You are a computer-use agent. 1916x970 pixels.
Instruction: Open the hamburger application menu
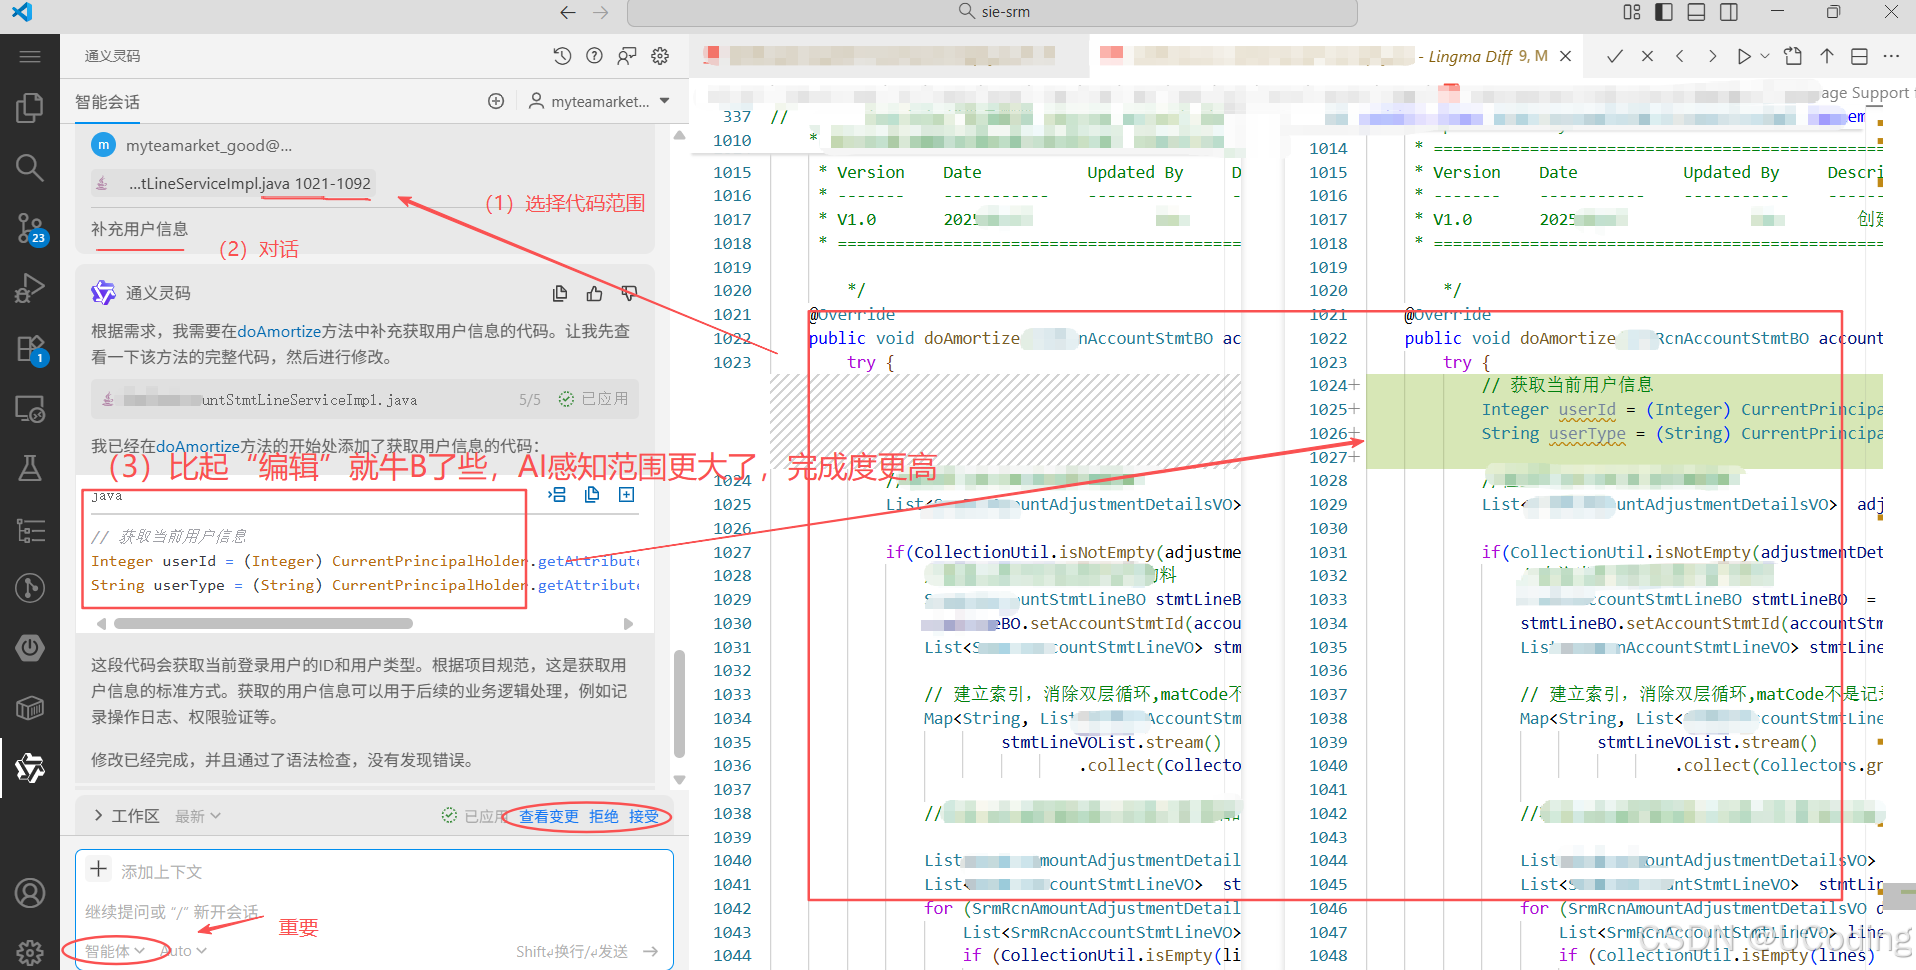[30, 57]
